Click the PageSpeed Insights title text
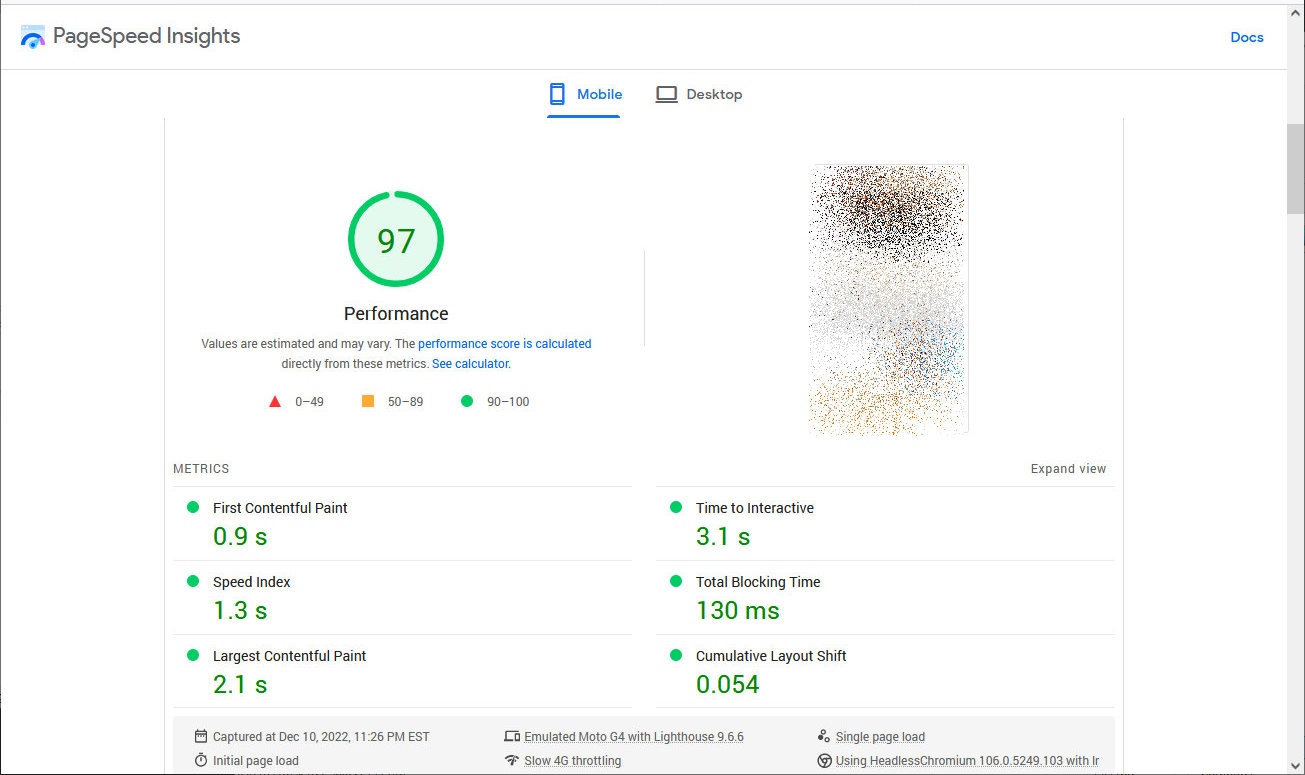The image size is (1305, 775). pyautogui.click(x=146, y=36)
